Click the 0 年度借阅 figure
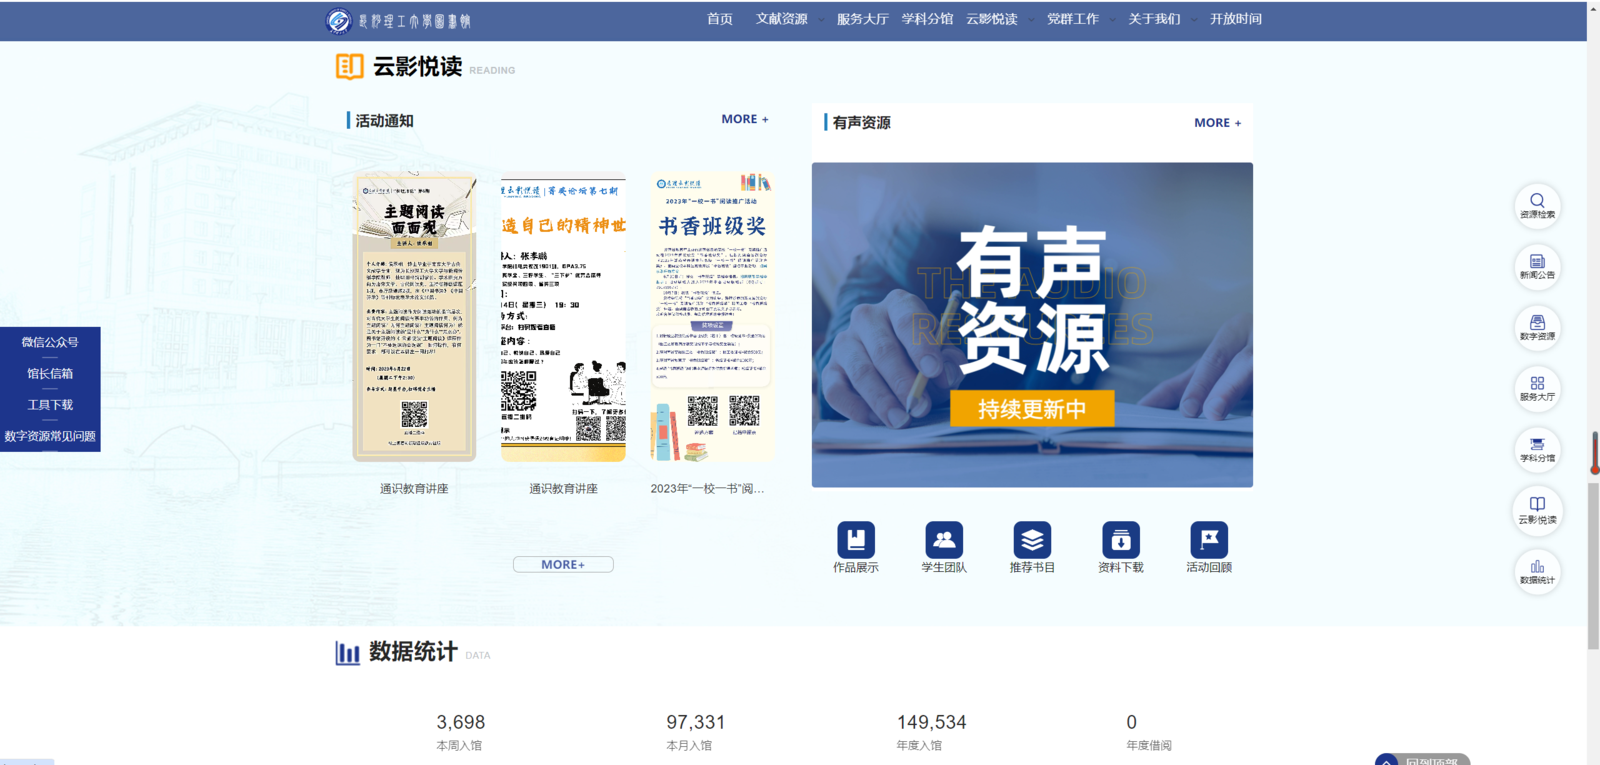1600x765 pixels. pyautogui.click(x=1132, y=722)
